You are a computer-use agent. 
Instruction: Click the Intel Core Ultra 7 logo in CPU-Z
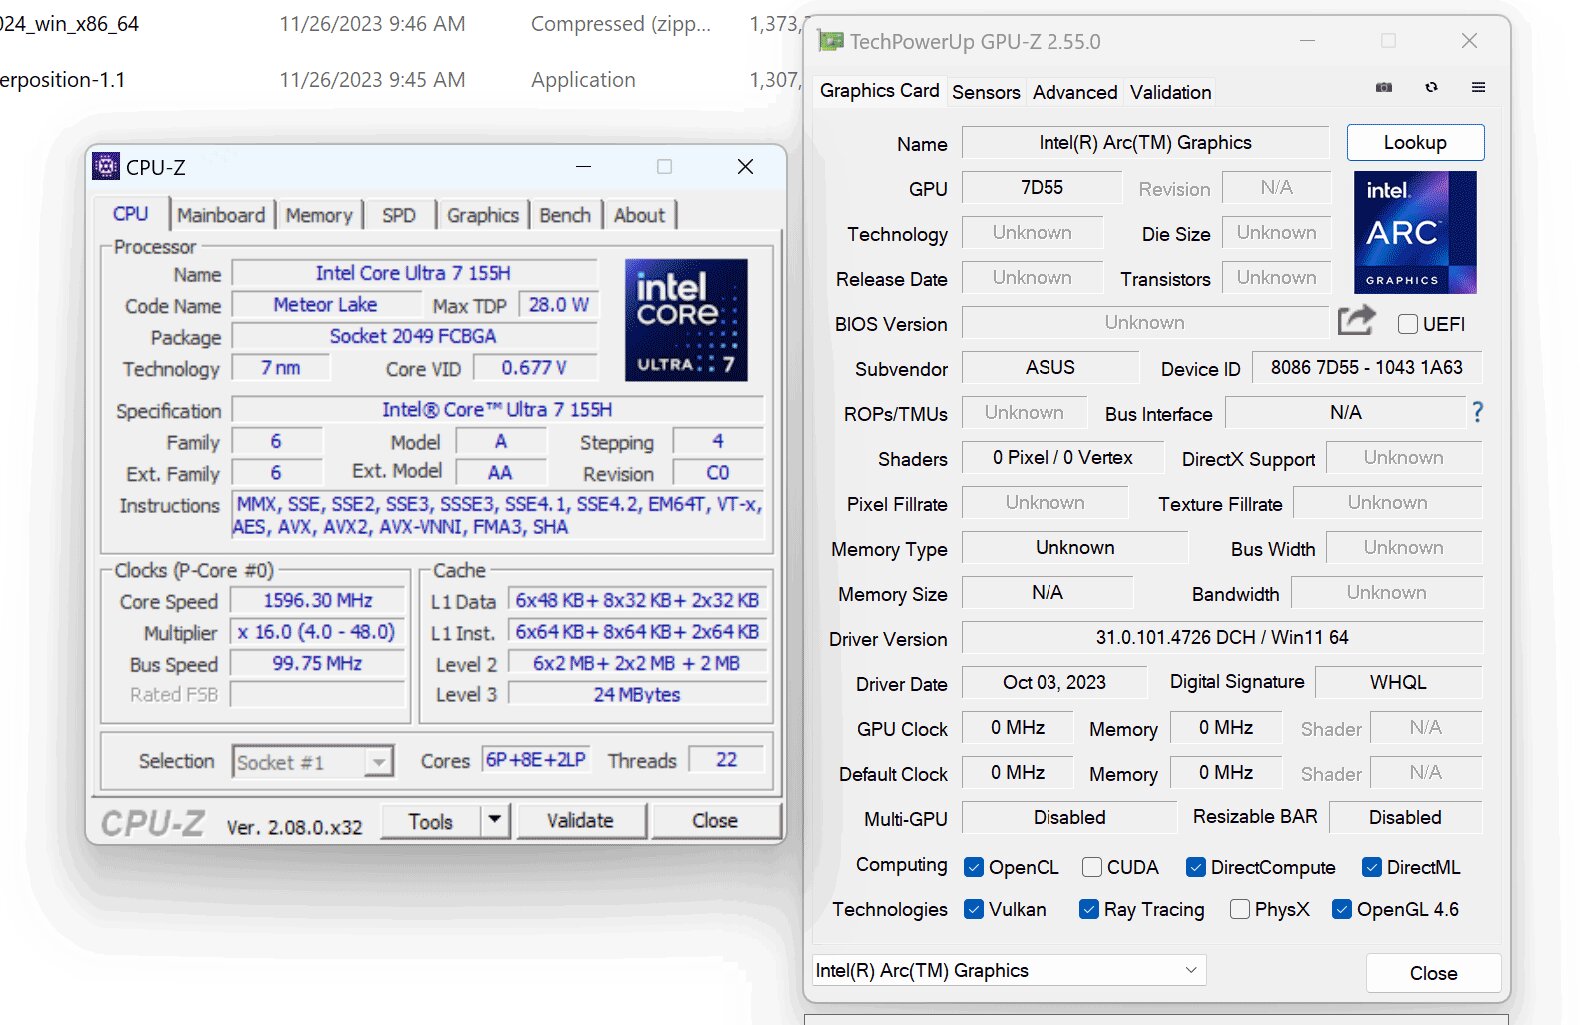point(686,320)
